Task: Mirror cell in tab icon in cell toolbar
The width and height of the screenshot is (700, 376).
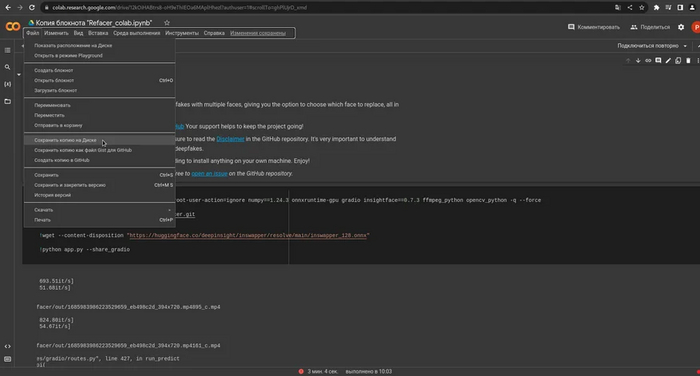Action: [678, 60]
